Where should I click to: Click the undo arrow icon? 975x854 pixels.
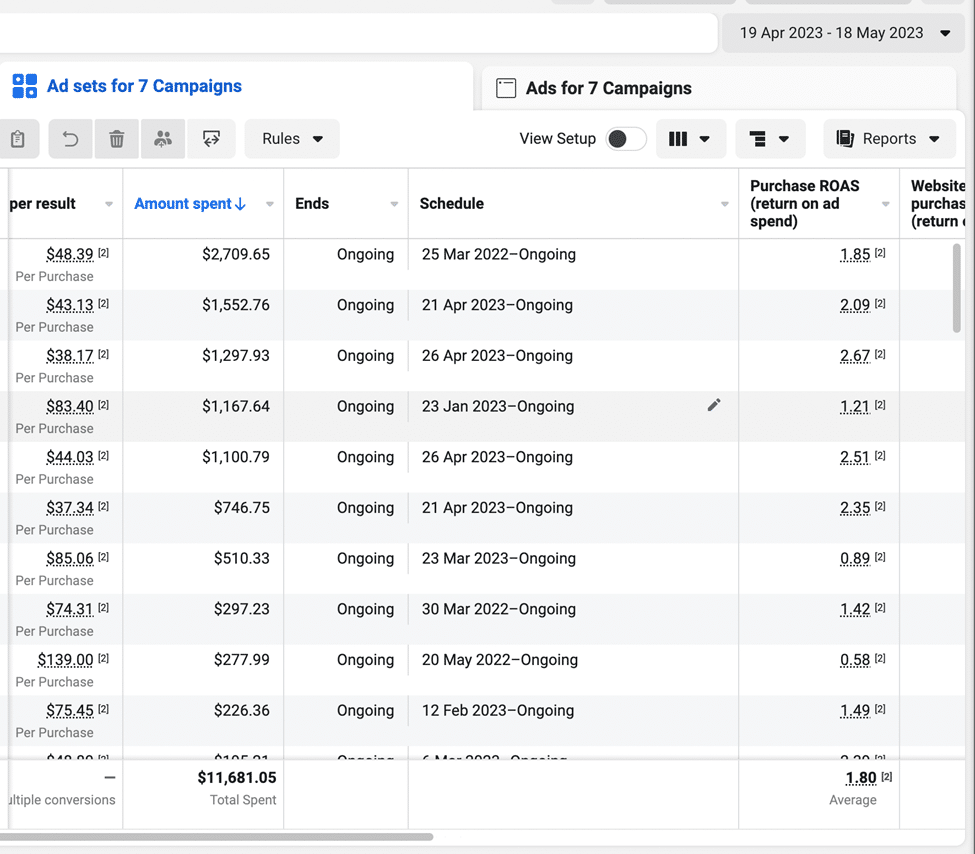click(x=70, y=139)
